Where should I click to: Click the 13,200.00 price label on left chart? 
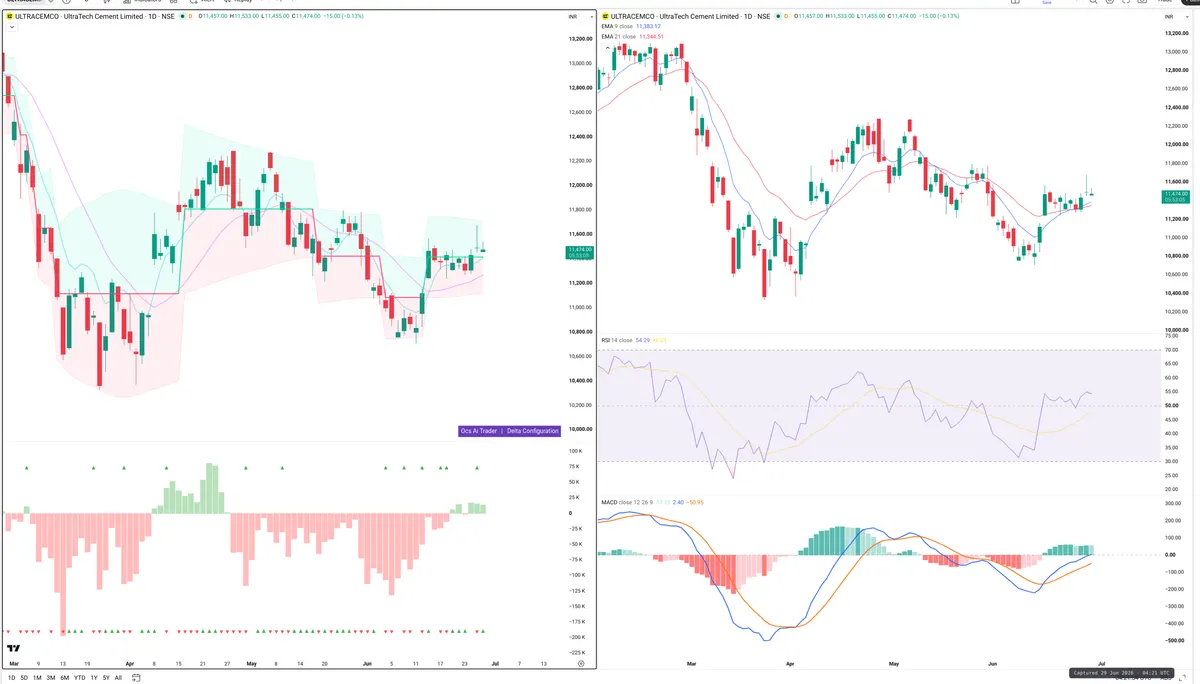[580, 39]
